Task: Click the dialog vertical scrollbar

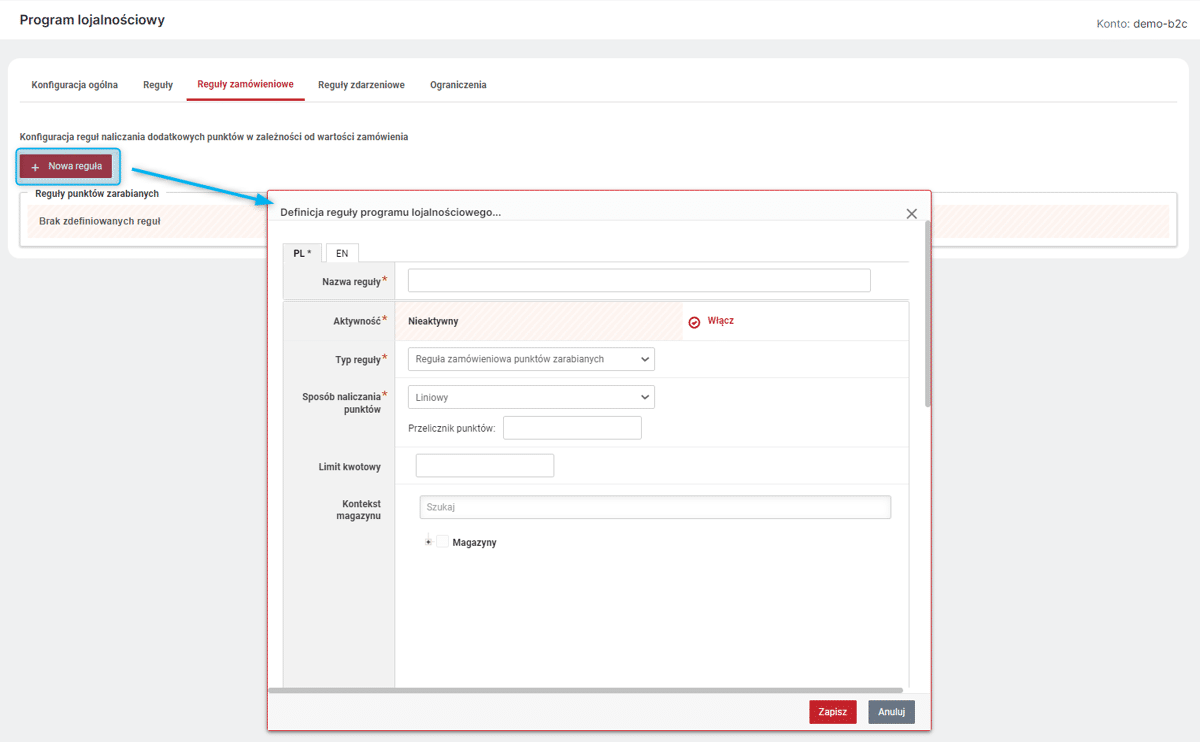Action: (927, 313)
